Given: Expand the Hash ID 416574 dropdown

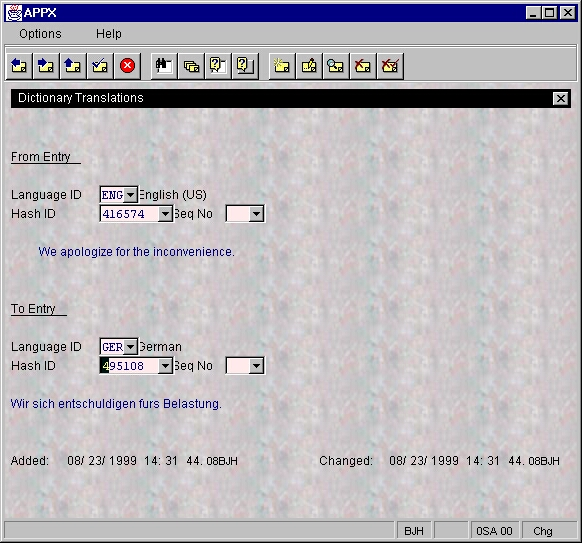Looking at the screenshot, I should 165,214.
